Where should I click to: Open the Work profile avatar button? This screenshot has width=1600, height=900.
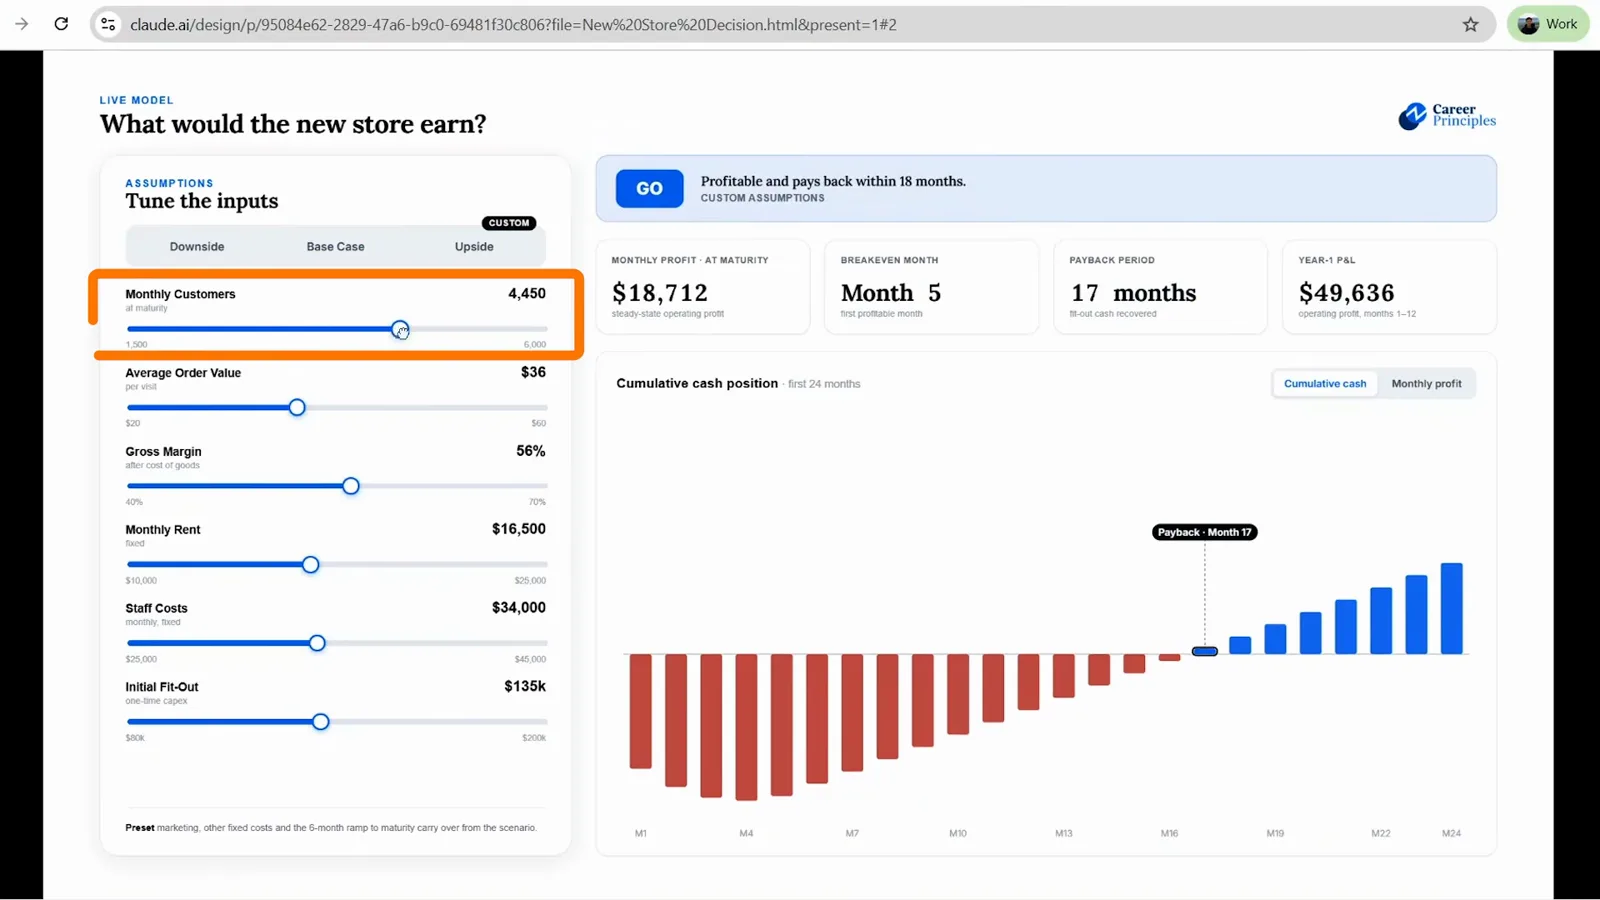(x=1548, y=24)
